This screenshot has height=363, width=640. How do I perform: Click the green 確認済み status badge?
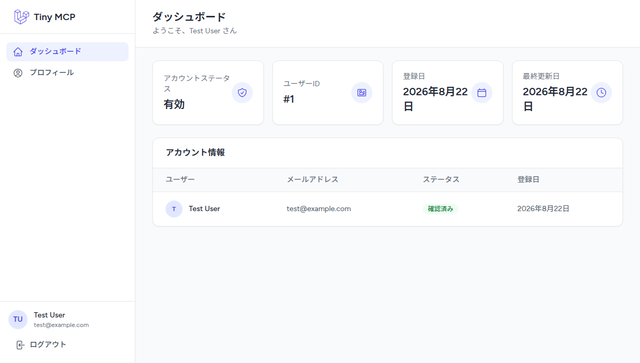coord(440,209)
